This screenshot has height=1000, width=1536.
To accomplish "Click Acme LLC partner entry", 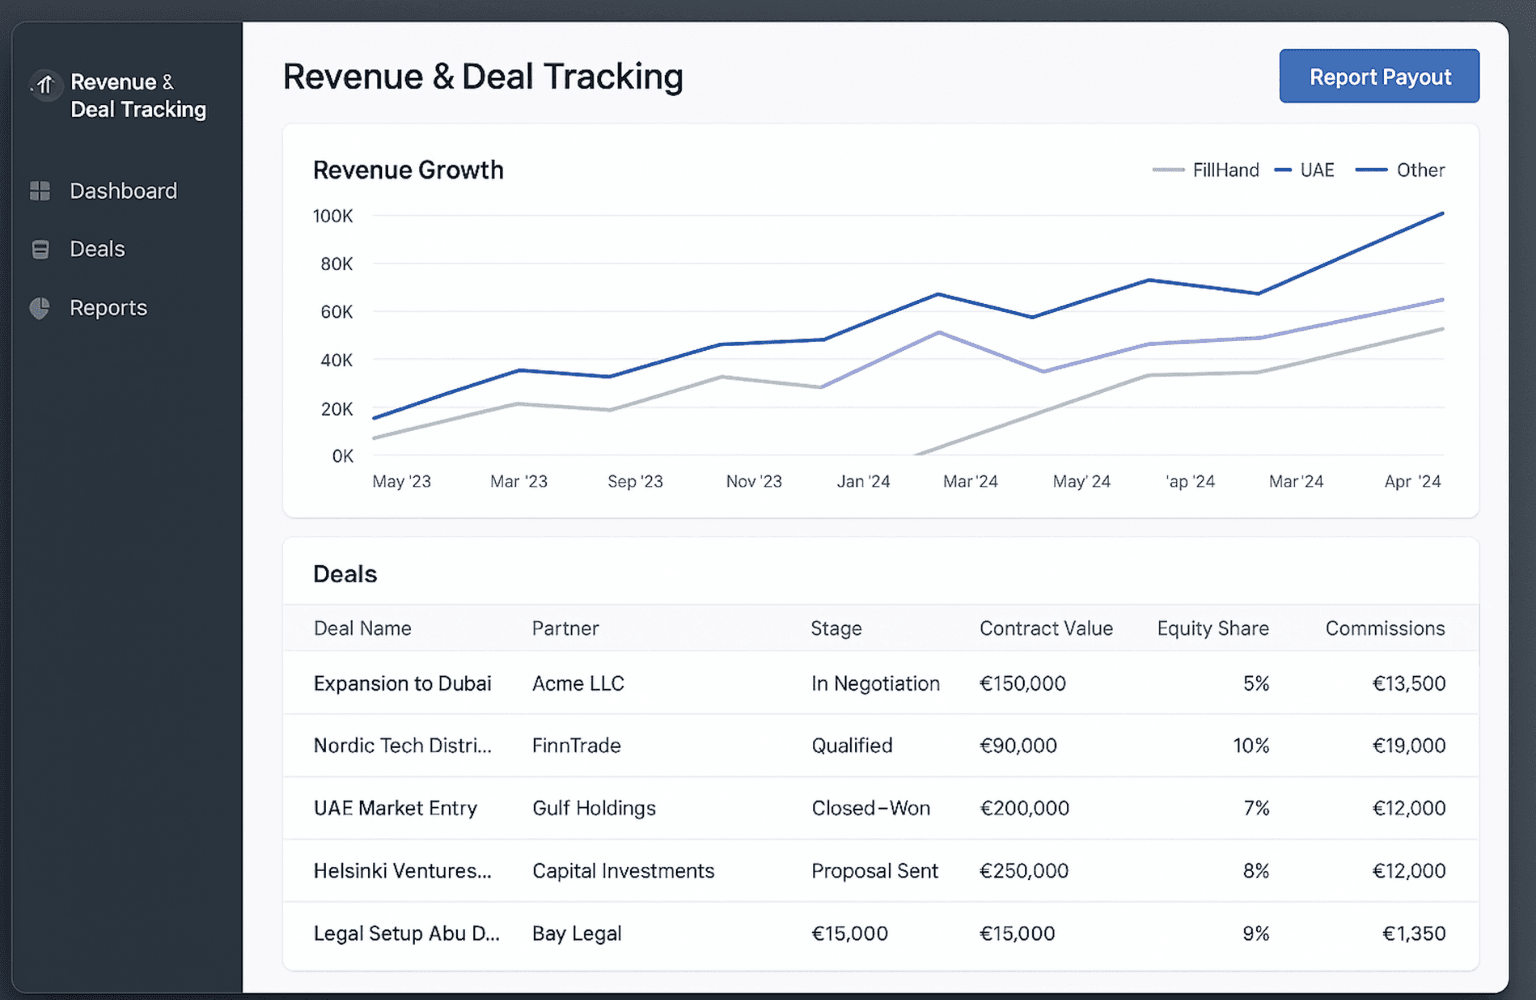I will (578, 683).
